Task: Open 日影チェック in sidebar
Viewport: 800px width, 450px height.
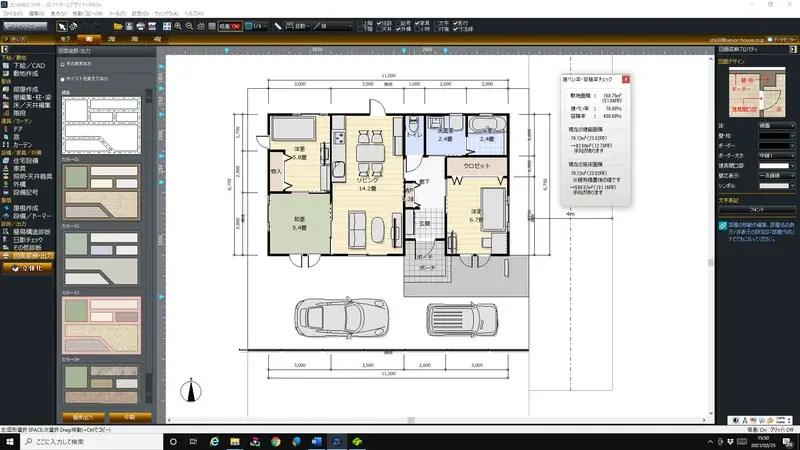Action: (x=28, y=240)
